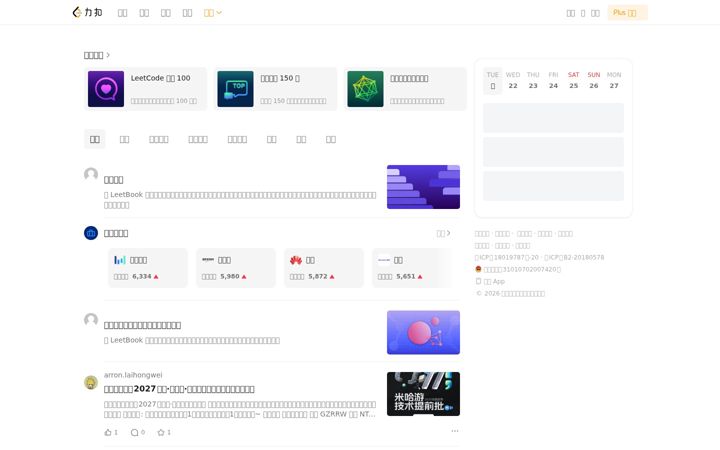Viewport: 720px width, 450px height.
Task: Select THU 23 in the calendar
Action: [533, 80]
